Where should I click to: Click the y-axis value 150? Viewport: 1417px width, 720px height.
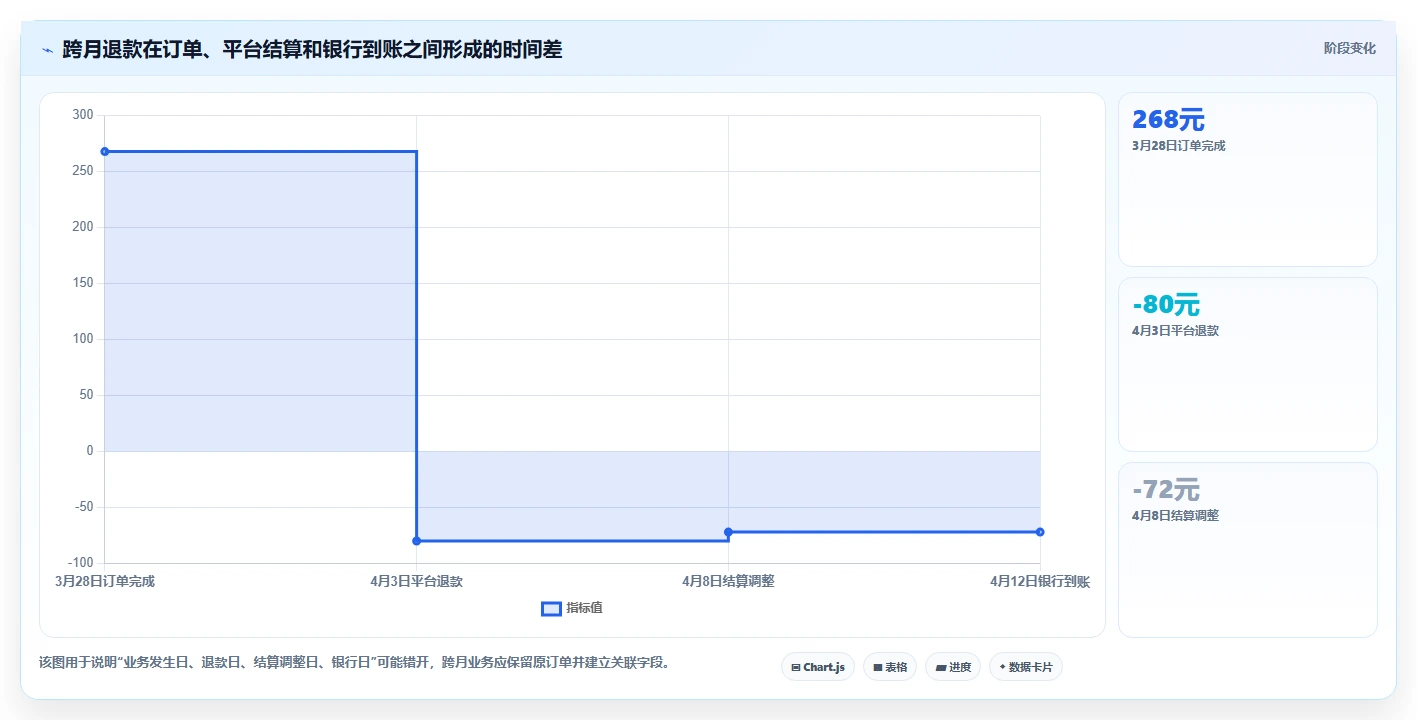coord(83,283)
